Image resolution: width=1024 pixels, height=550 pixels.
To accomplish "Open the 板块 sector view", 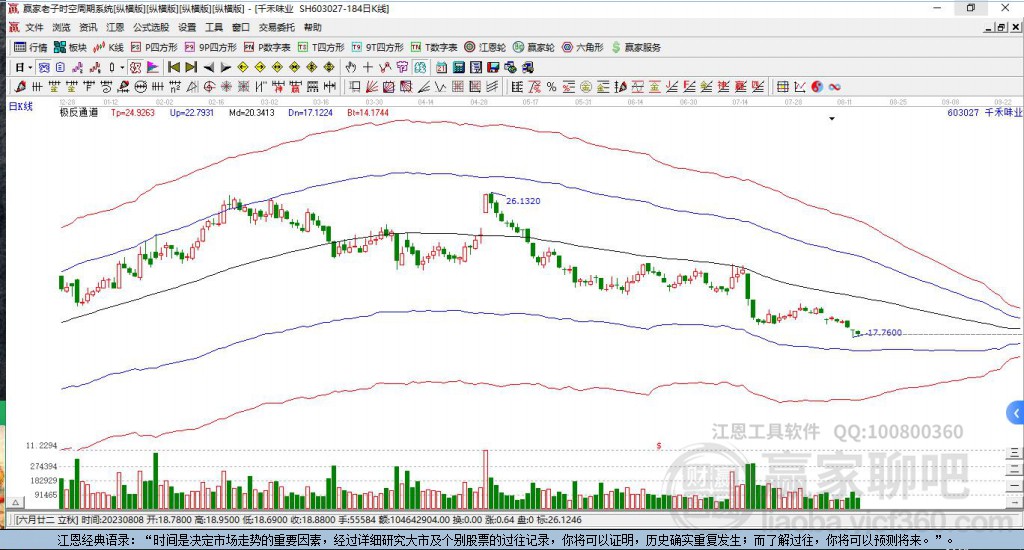I will pos(71,47).
